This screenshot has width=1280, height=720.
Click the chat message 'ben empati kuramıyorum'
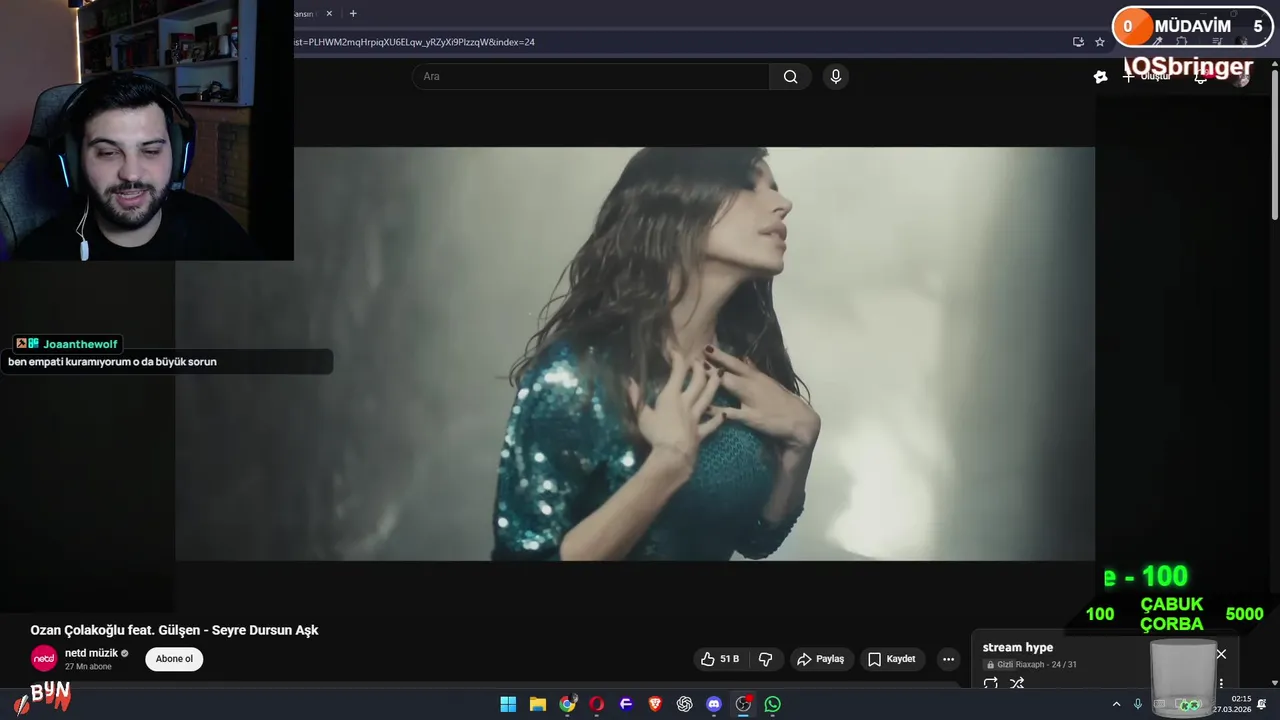tap(69, 362)
